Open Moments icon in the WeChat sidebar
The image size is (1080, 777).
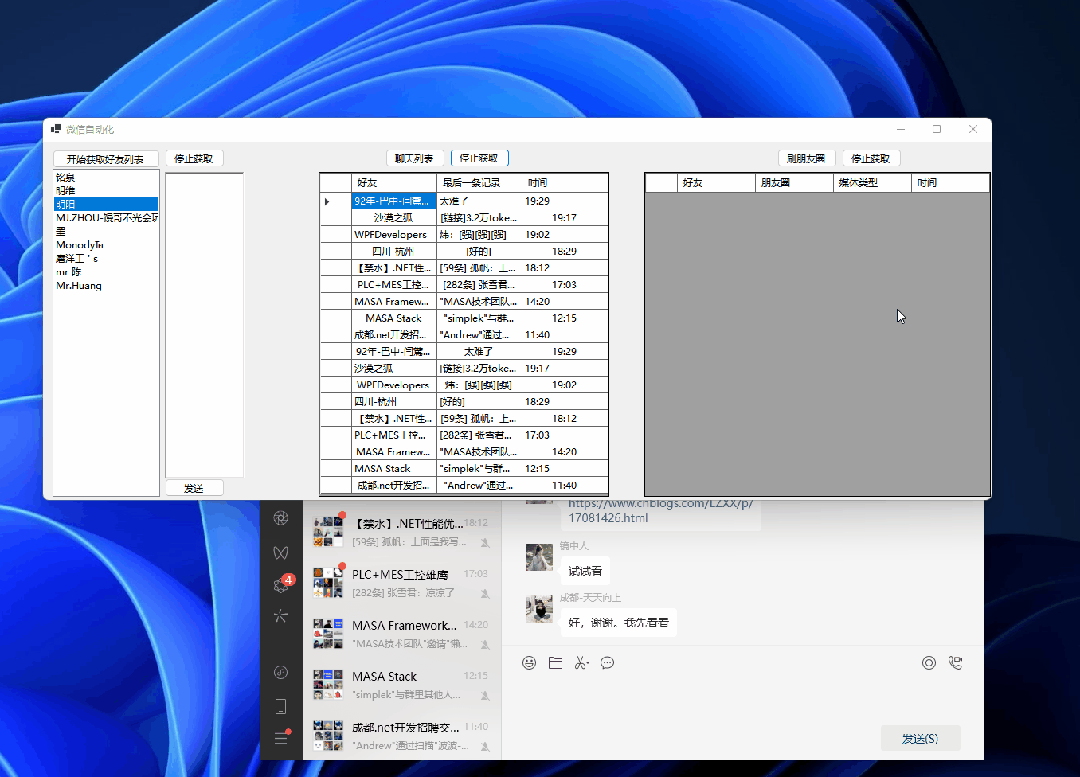(x=281, y=518)
